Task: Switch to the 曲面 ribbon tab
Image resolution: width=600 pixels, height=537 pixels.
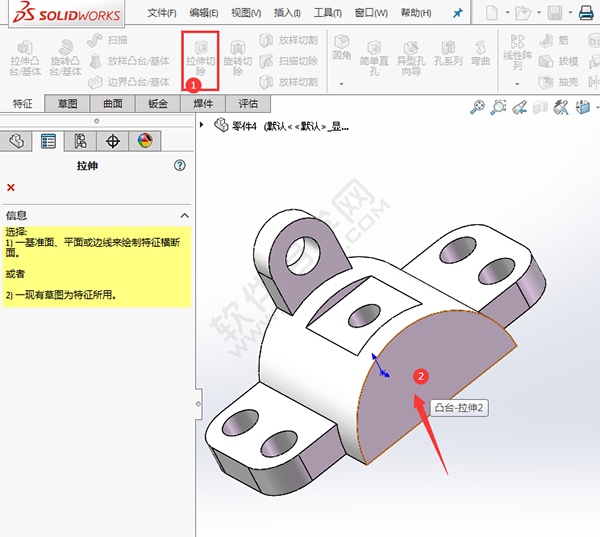Action: (112, 104)
